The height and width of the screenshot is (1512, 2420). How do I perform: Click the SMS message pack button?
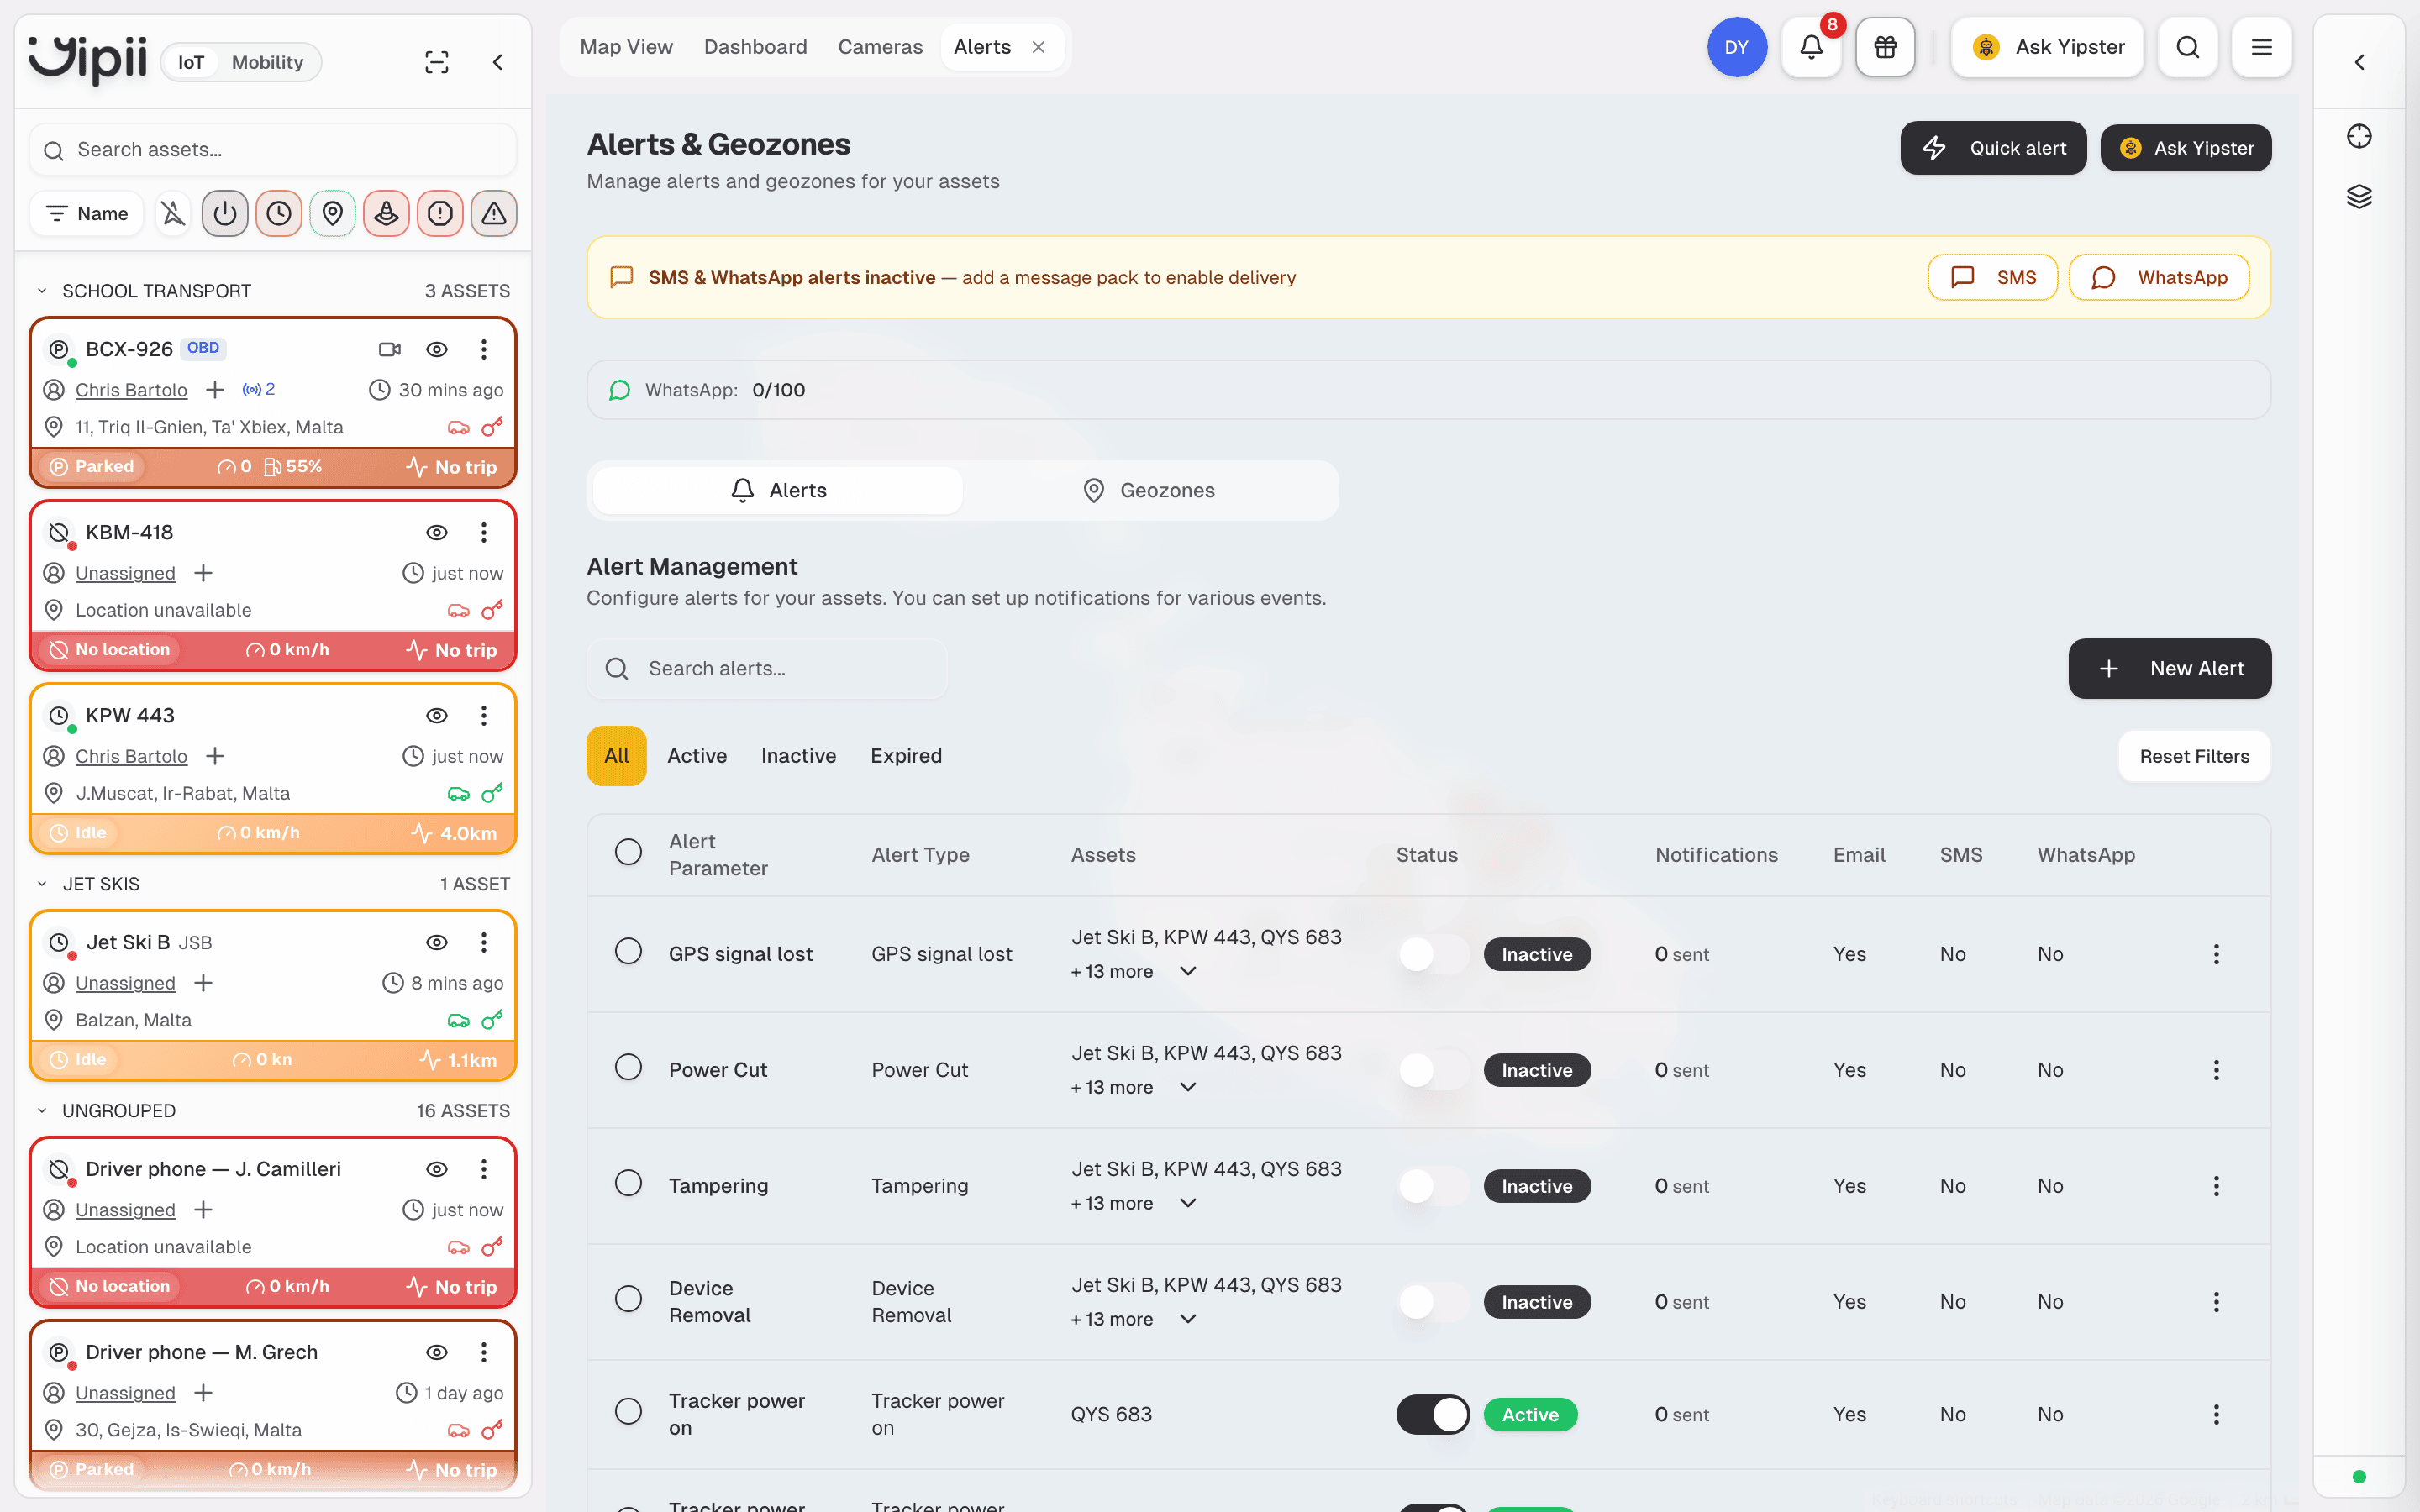[1992, 277]
